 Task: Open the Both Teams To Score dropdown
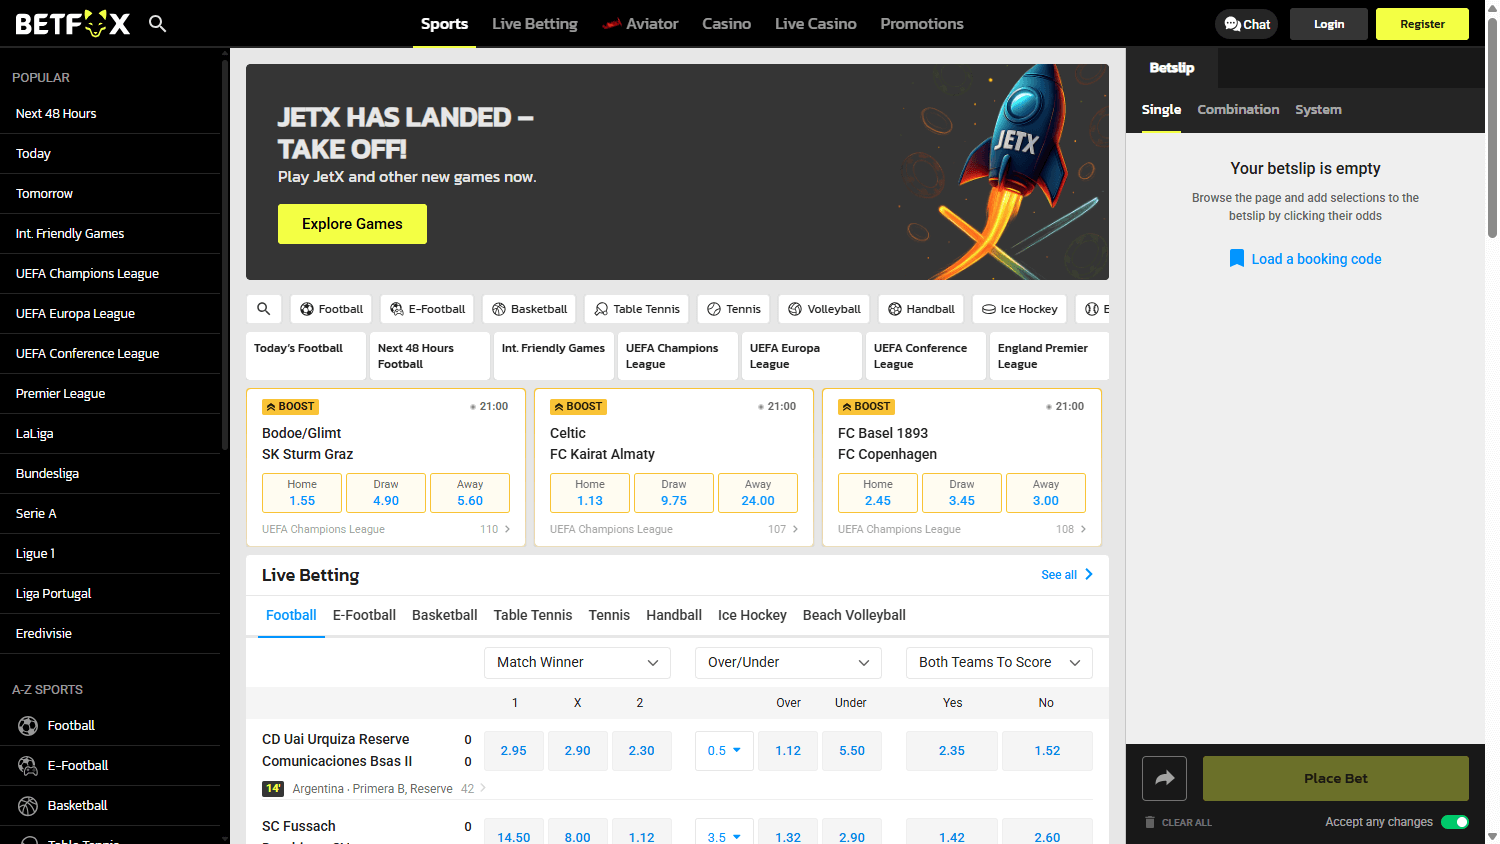point(998,662)
